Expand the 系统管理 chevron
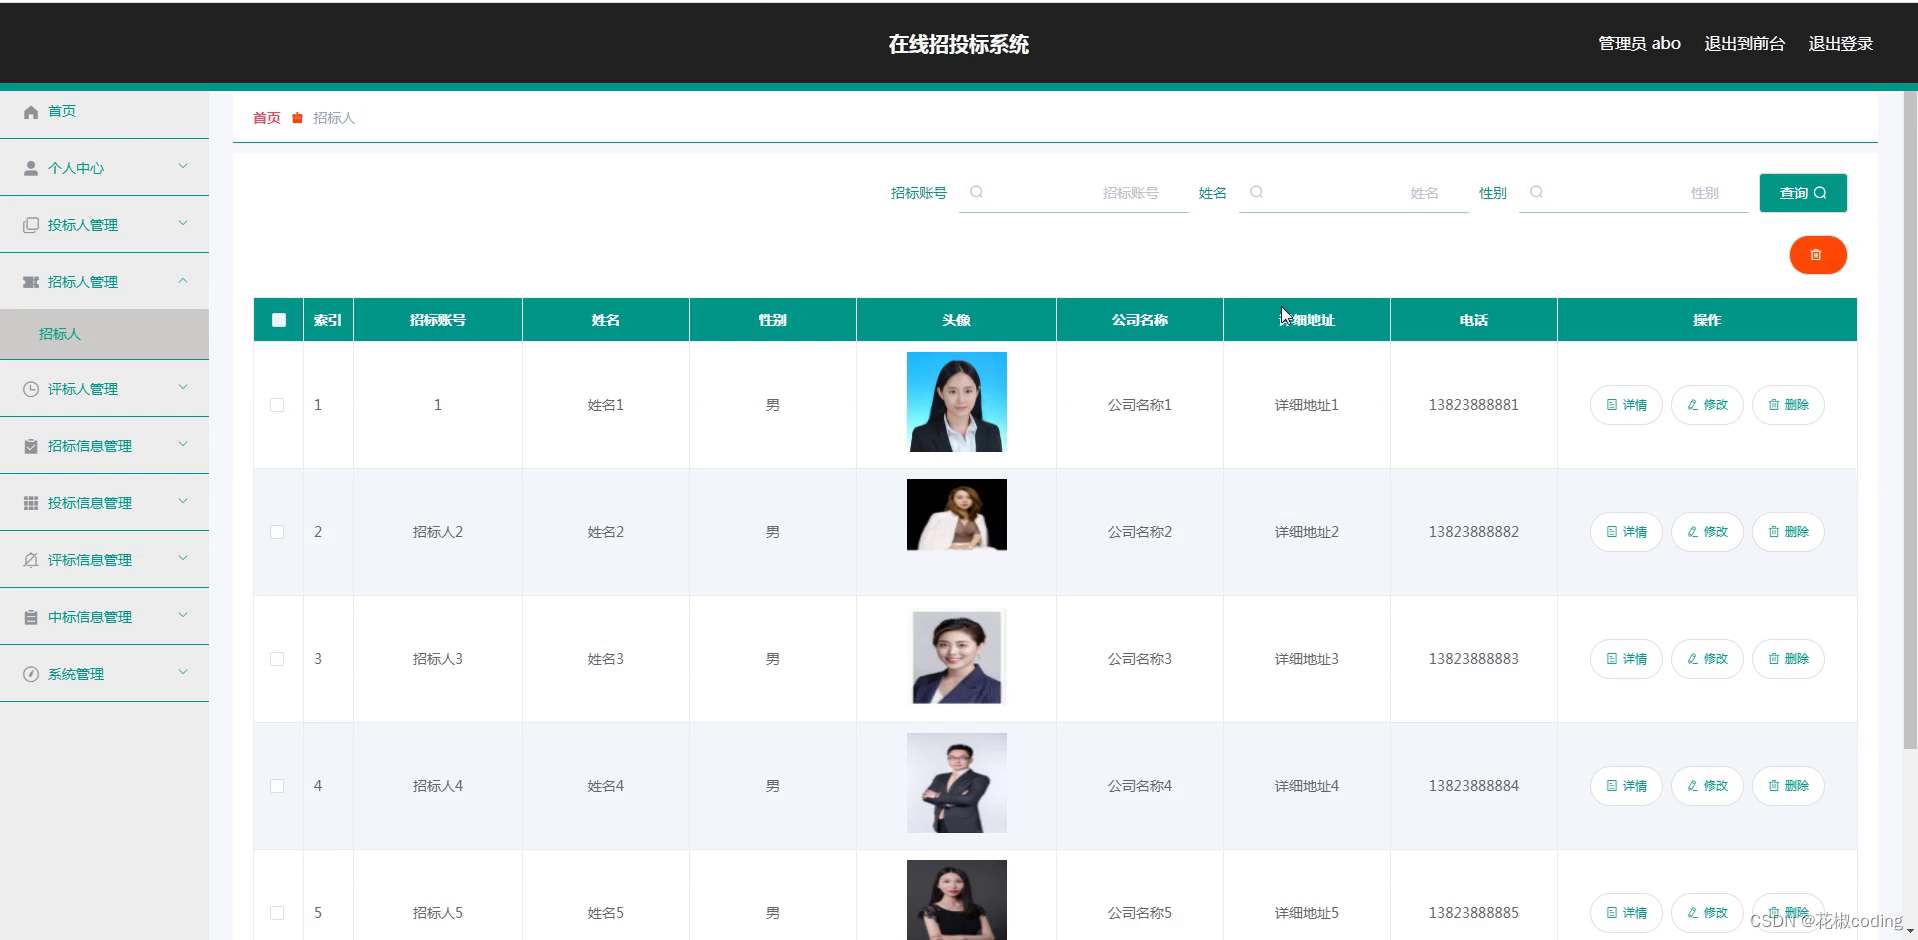Image resolution: width=1918 pixels, height=940 pixels. pos(183,672)
